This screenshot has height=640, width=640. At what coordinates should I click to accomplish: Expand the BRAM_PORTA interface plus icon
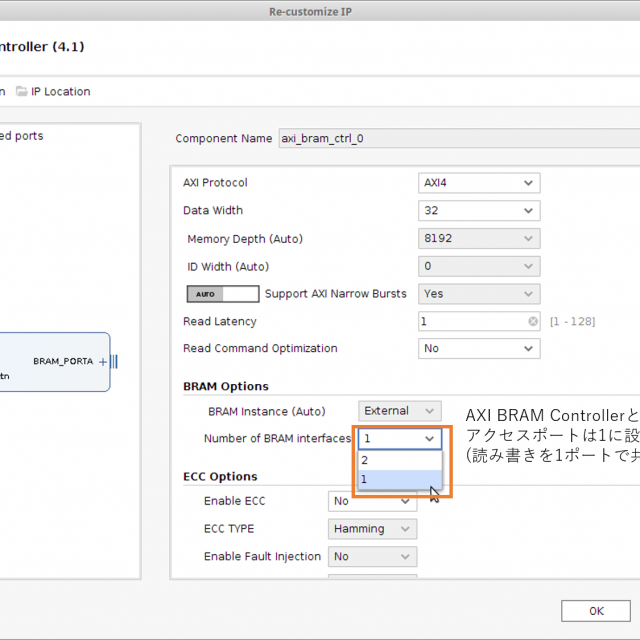click(103, 361)
